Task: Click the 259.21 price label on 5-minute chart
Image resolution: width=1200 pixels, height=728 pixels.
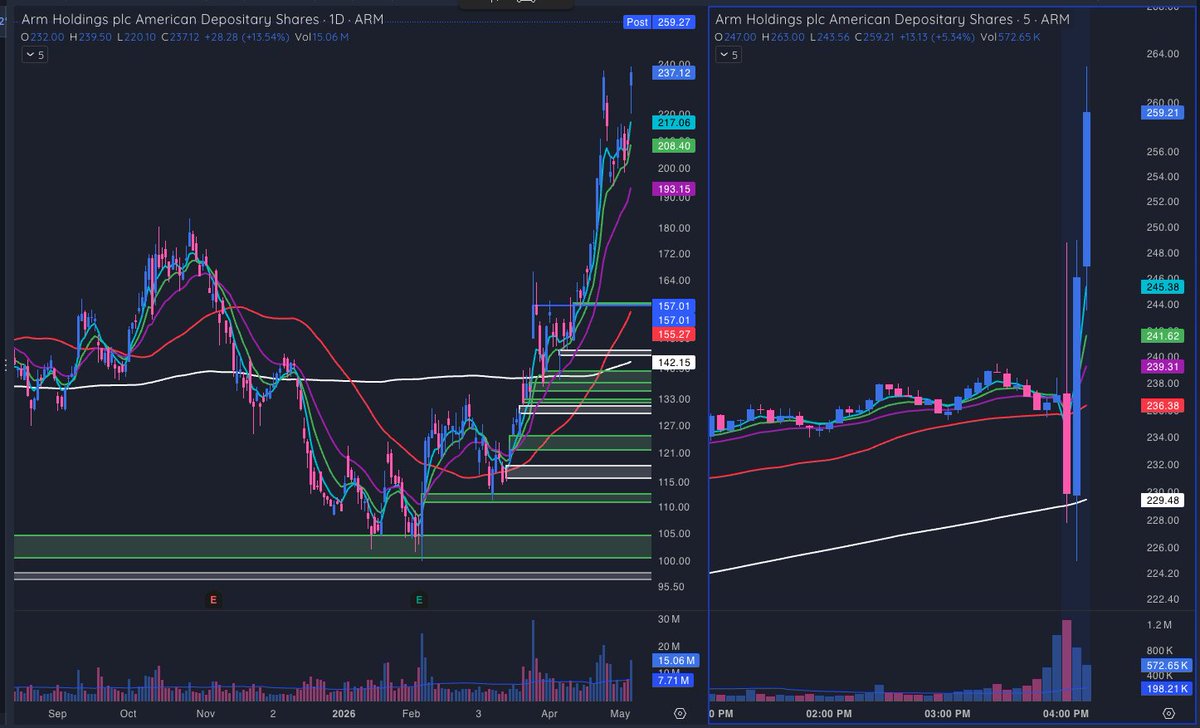Action: (1161, 113)
